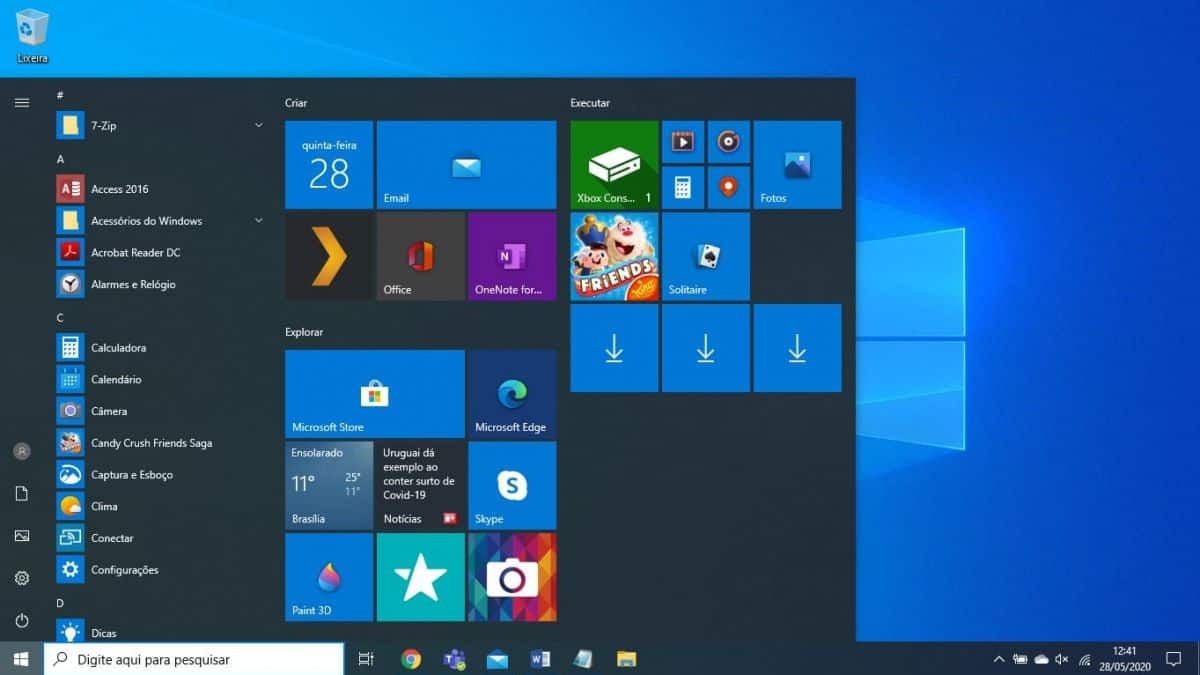Screen dimensions: 1200x675
Task: Open the Fotos tile
Action: 797,165
